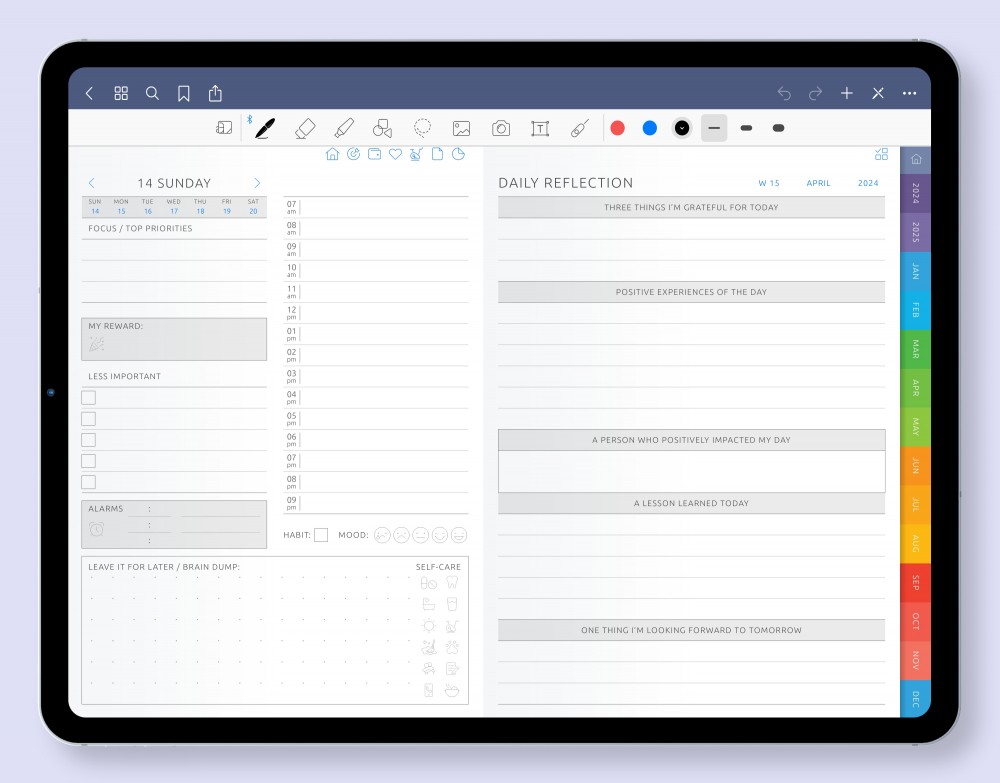Jump to SAT 20 in week strip
Viewport: 1000px width, 783px height.
(253, 207)
